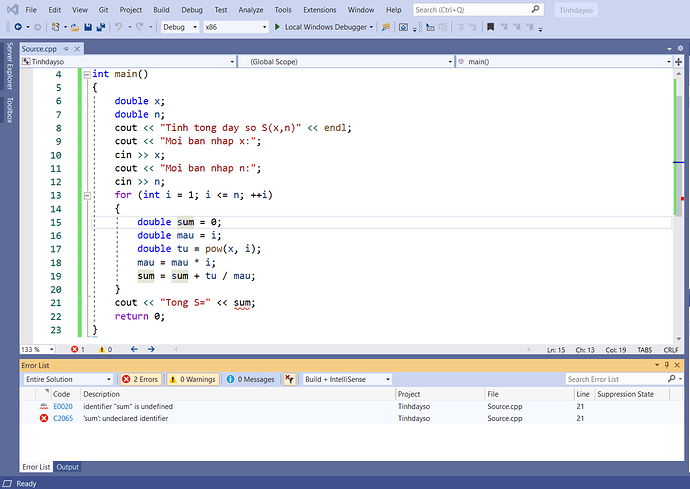Screen dimensions: 690x489
Task: Start debugging with green play icon
Action: click(277, 27)
